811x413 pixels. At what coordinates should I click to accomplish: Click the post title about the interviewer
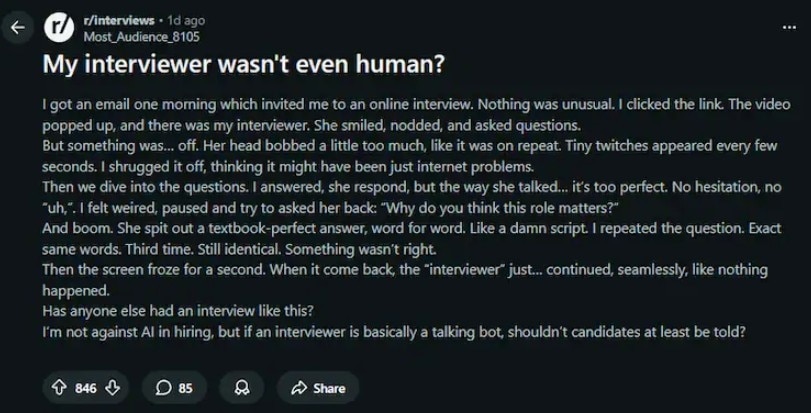pyautogui.click(x=243, y=64)
